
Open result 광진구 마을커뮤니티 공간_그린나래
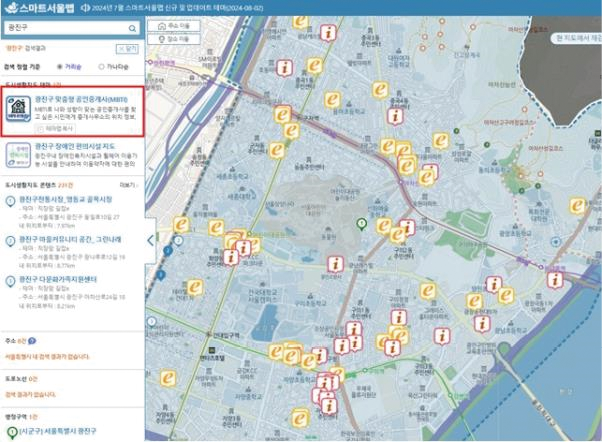pos(70,239)
